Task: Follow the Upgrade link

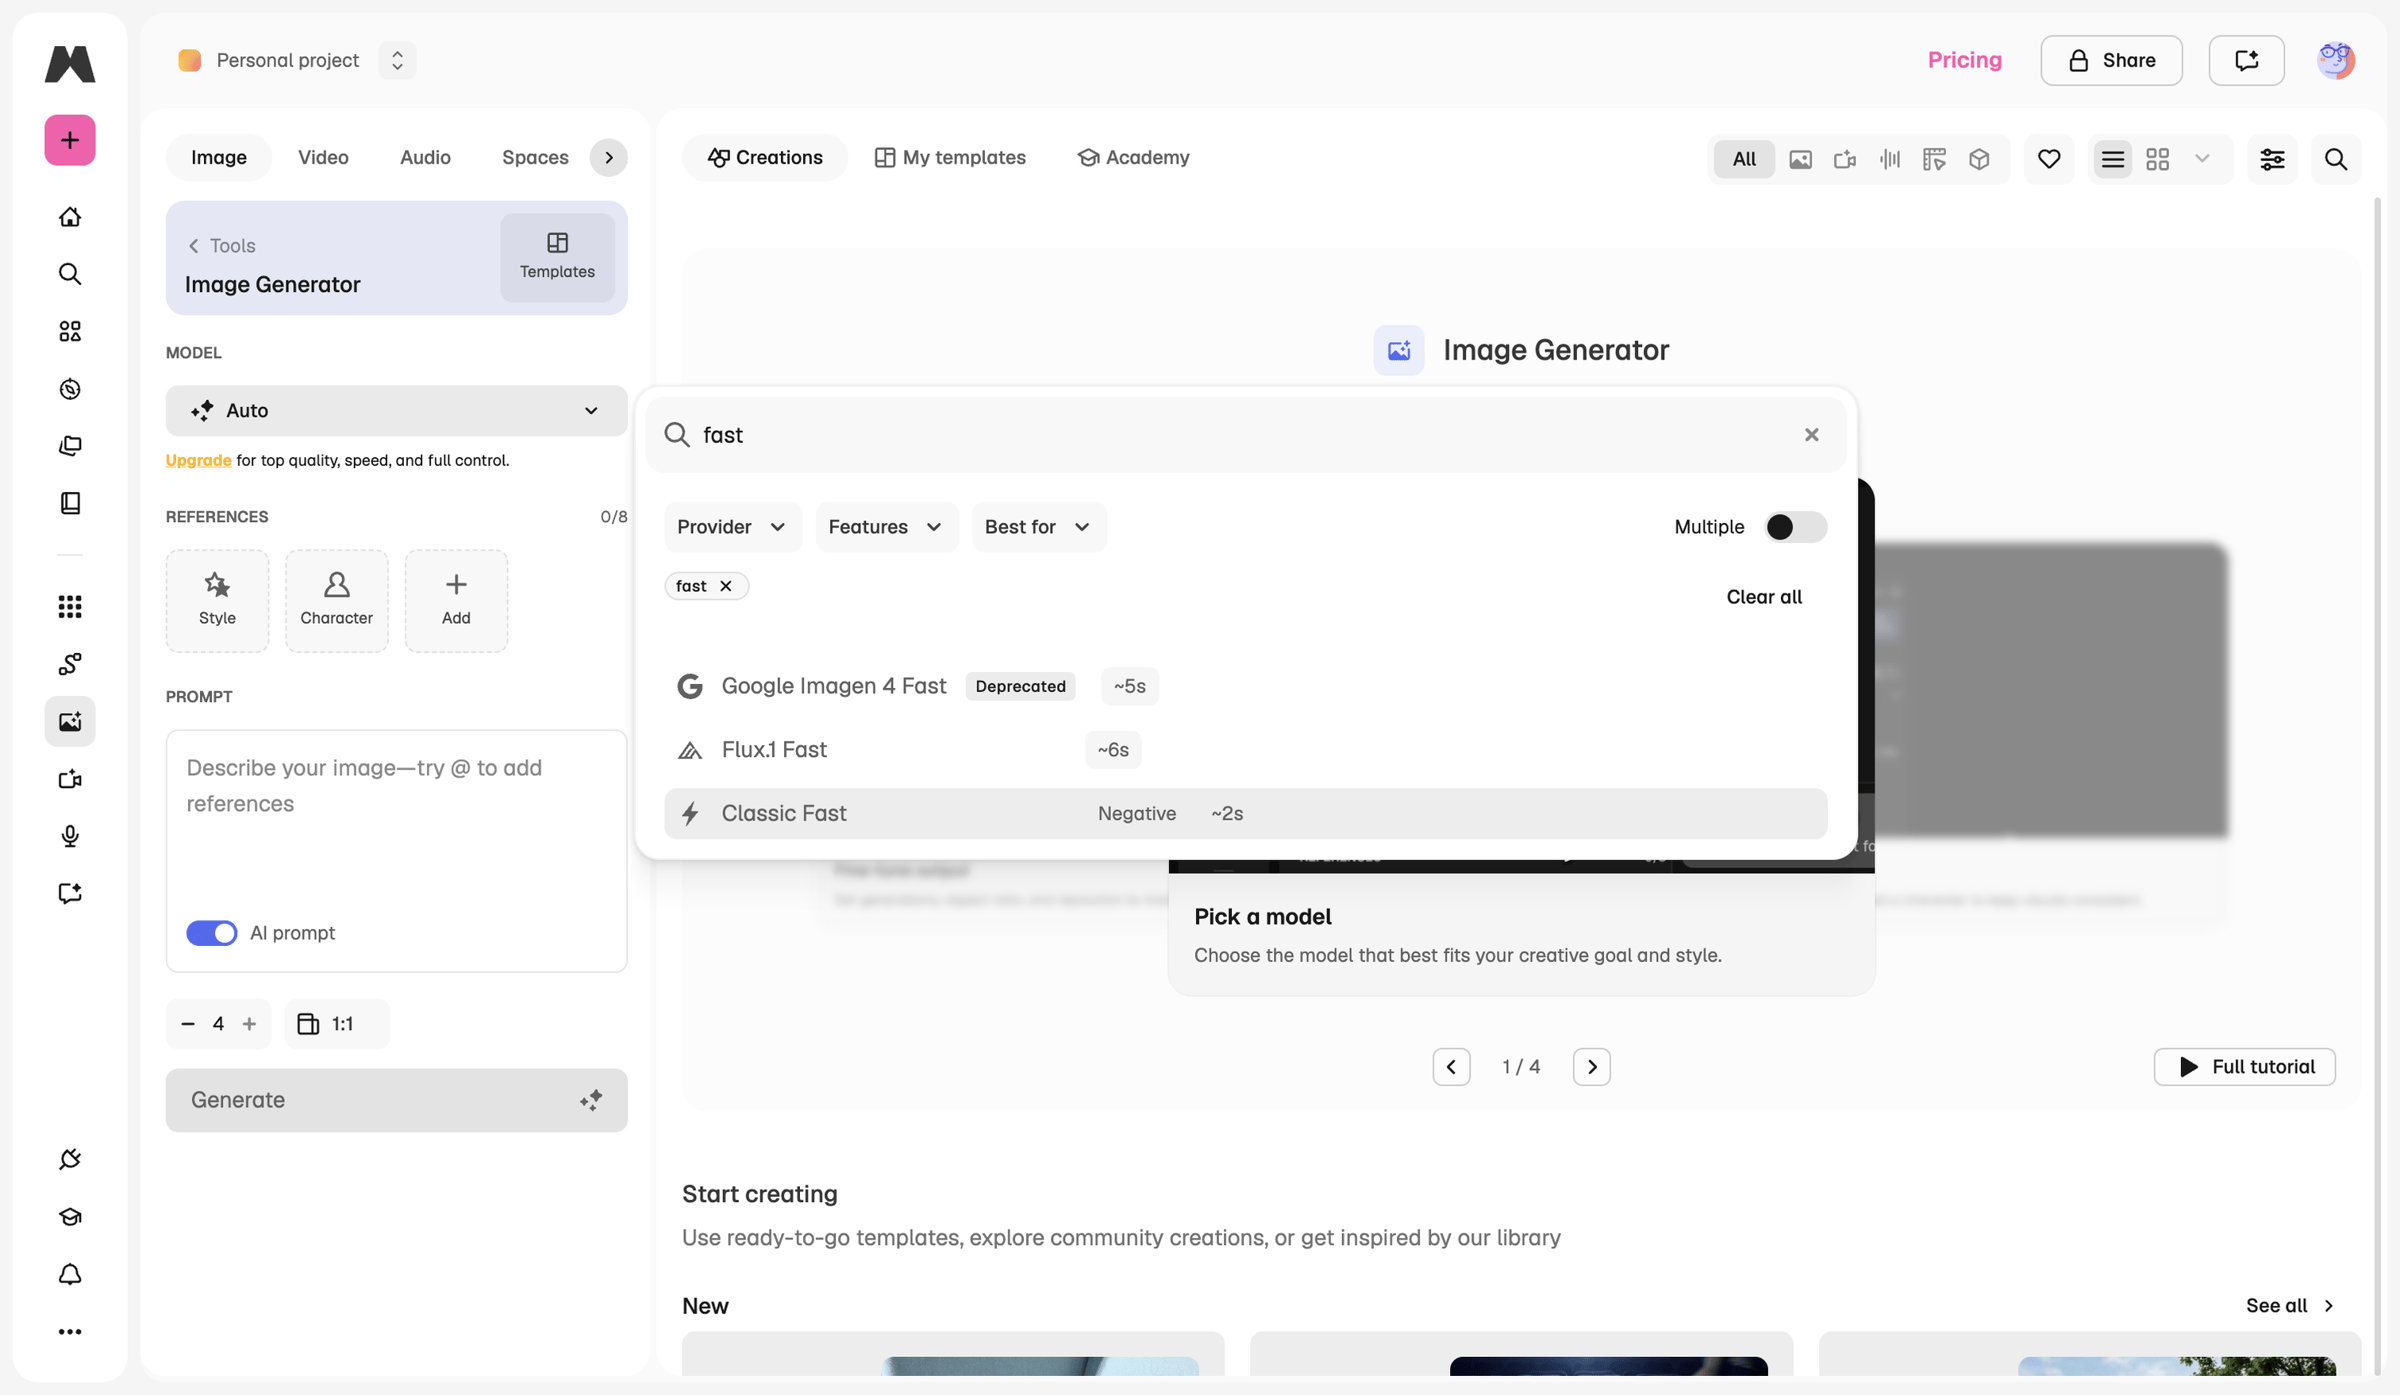Action: pos(198,460)
